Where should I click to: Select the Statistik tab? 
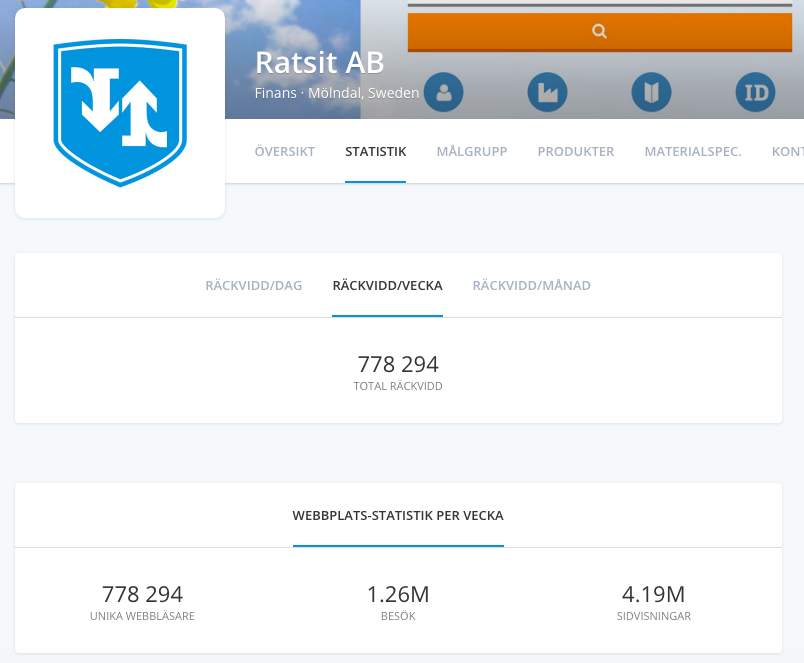click(375, 152)
